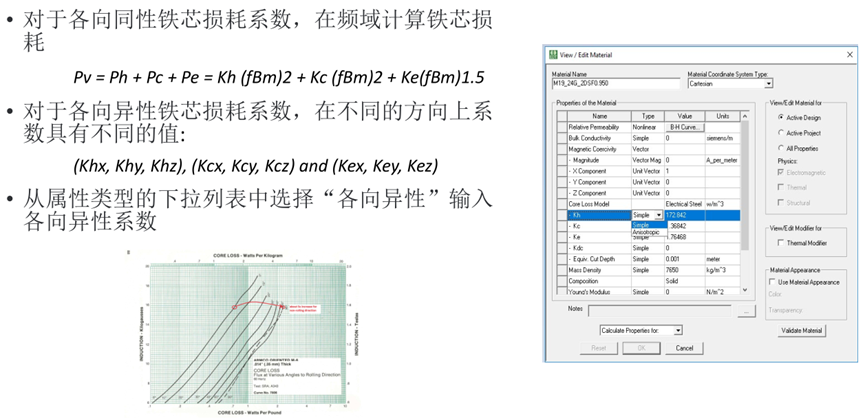Screen dimensions: 865x419
Task: Click the Type column header
Action: pos(648,116)
